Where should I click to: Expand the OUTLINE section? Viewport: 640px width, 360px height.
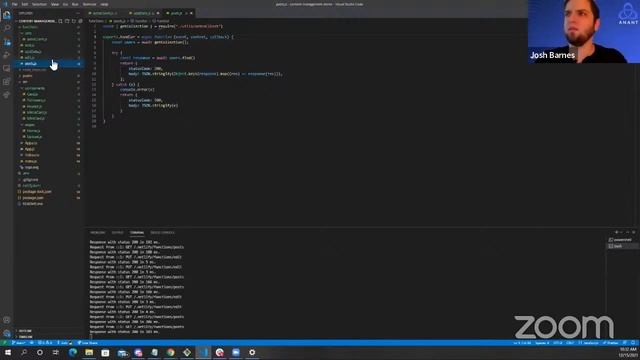pos(49,331)
